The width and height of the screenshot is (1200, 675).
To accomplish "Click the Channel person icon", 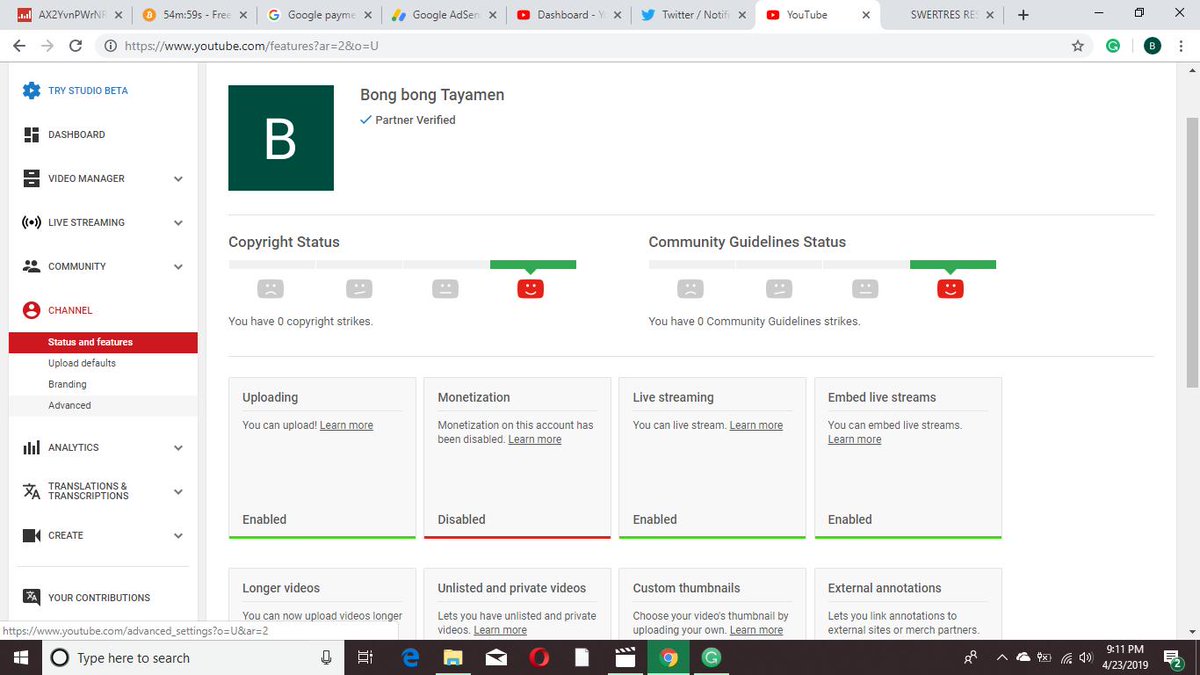I will point(31,310).
